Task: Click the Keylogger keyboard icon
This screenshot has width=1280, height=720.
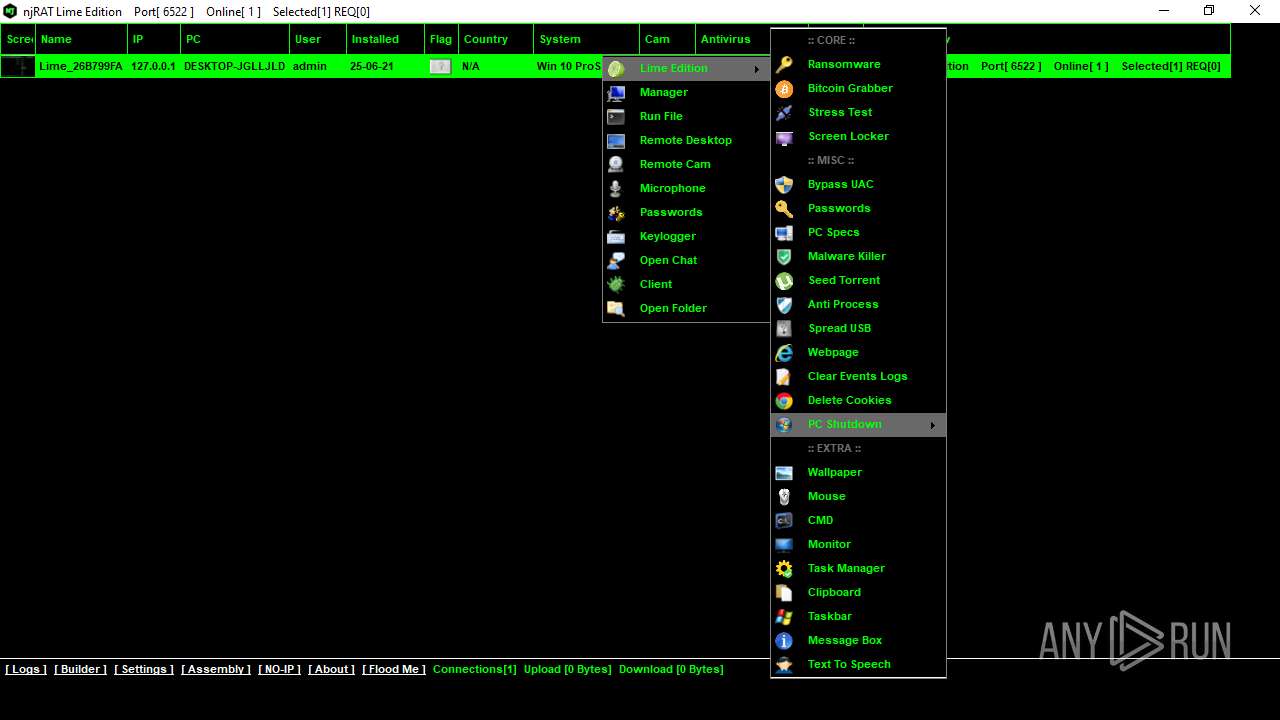Action: click(616, 236)
